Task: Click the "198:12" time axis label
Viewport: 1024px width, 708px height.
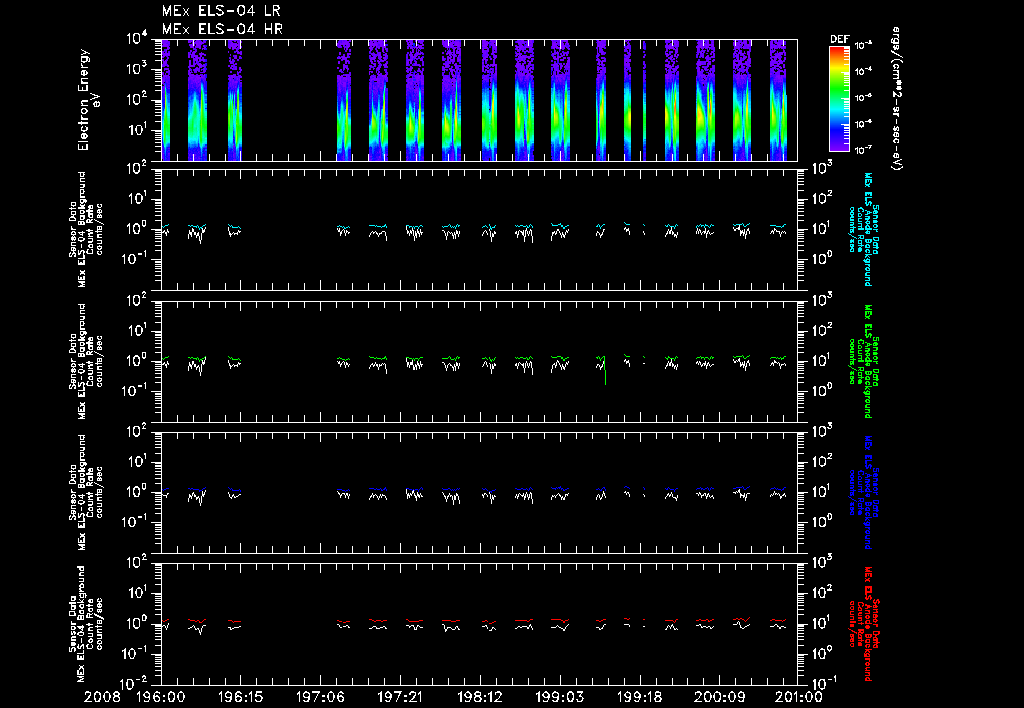Action: coord(479,698)
